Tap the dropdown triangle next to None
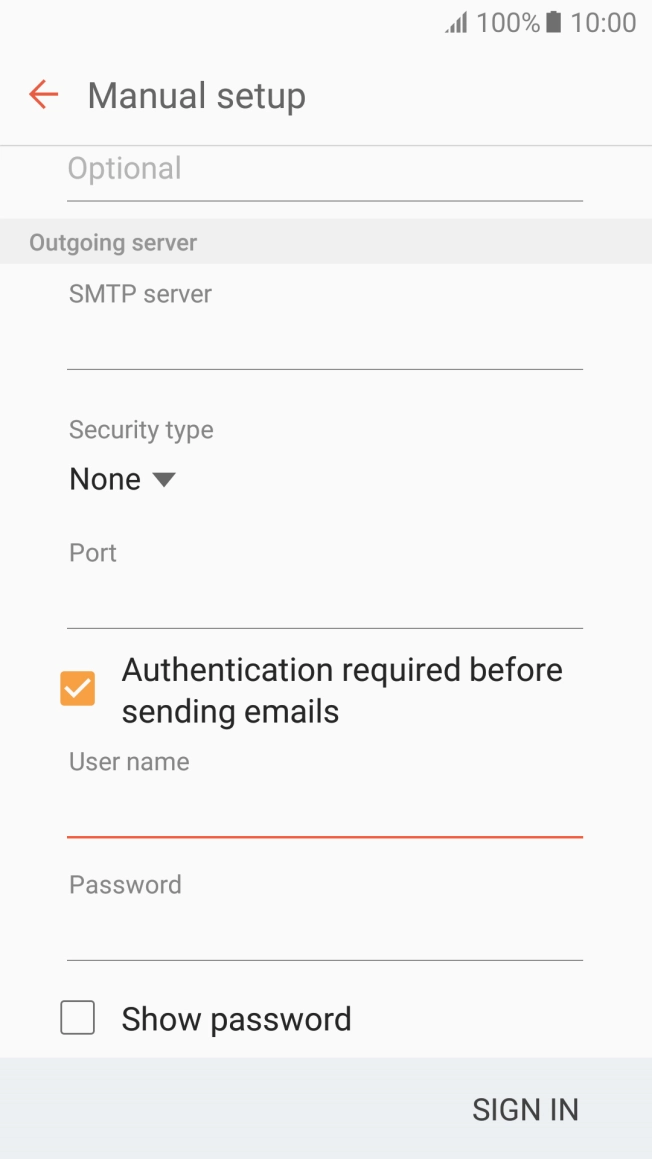This screenshot has height=1159, width=652. click(x=163, y=480)
